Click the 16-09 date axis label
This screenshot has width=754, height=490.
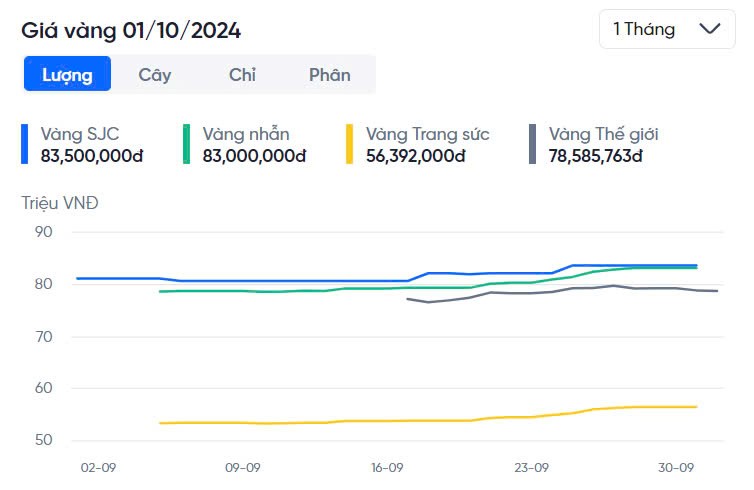tap(387, 467)
